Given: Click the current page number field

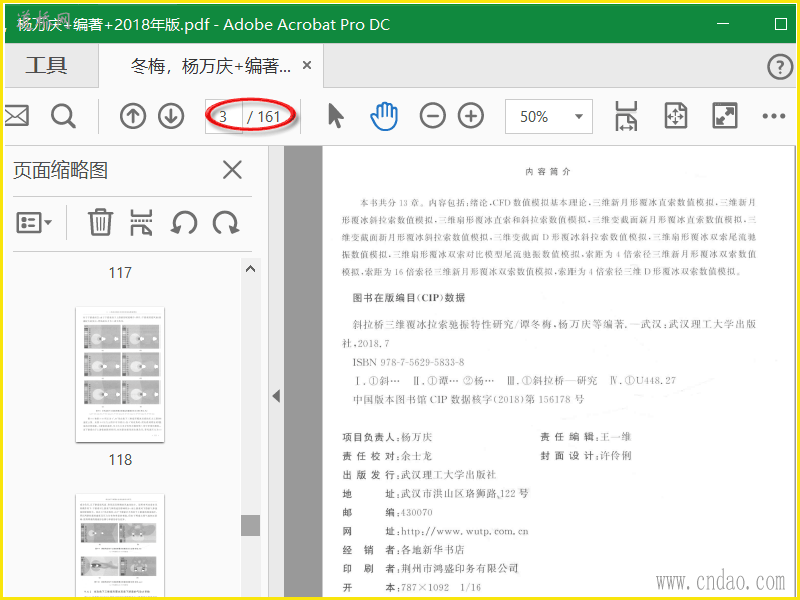Looking at the screenshot, I should tap(223, 117).
